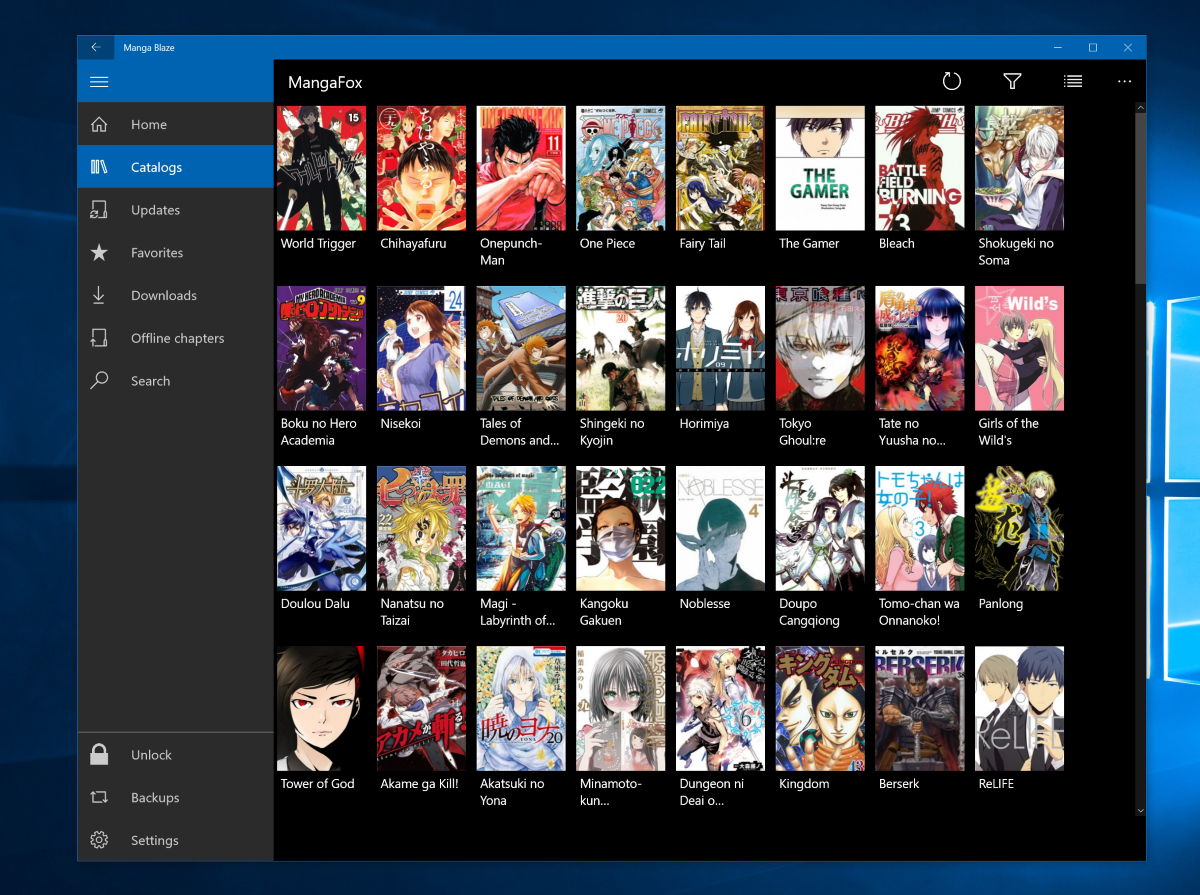Image resolution: width=1200 pixels, height=895 pixels.
Task: Open Chihayafuru manga cover
Action: point(421,168)
